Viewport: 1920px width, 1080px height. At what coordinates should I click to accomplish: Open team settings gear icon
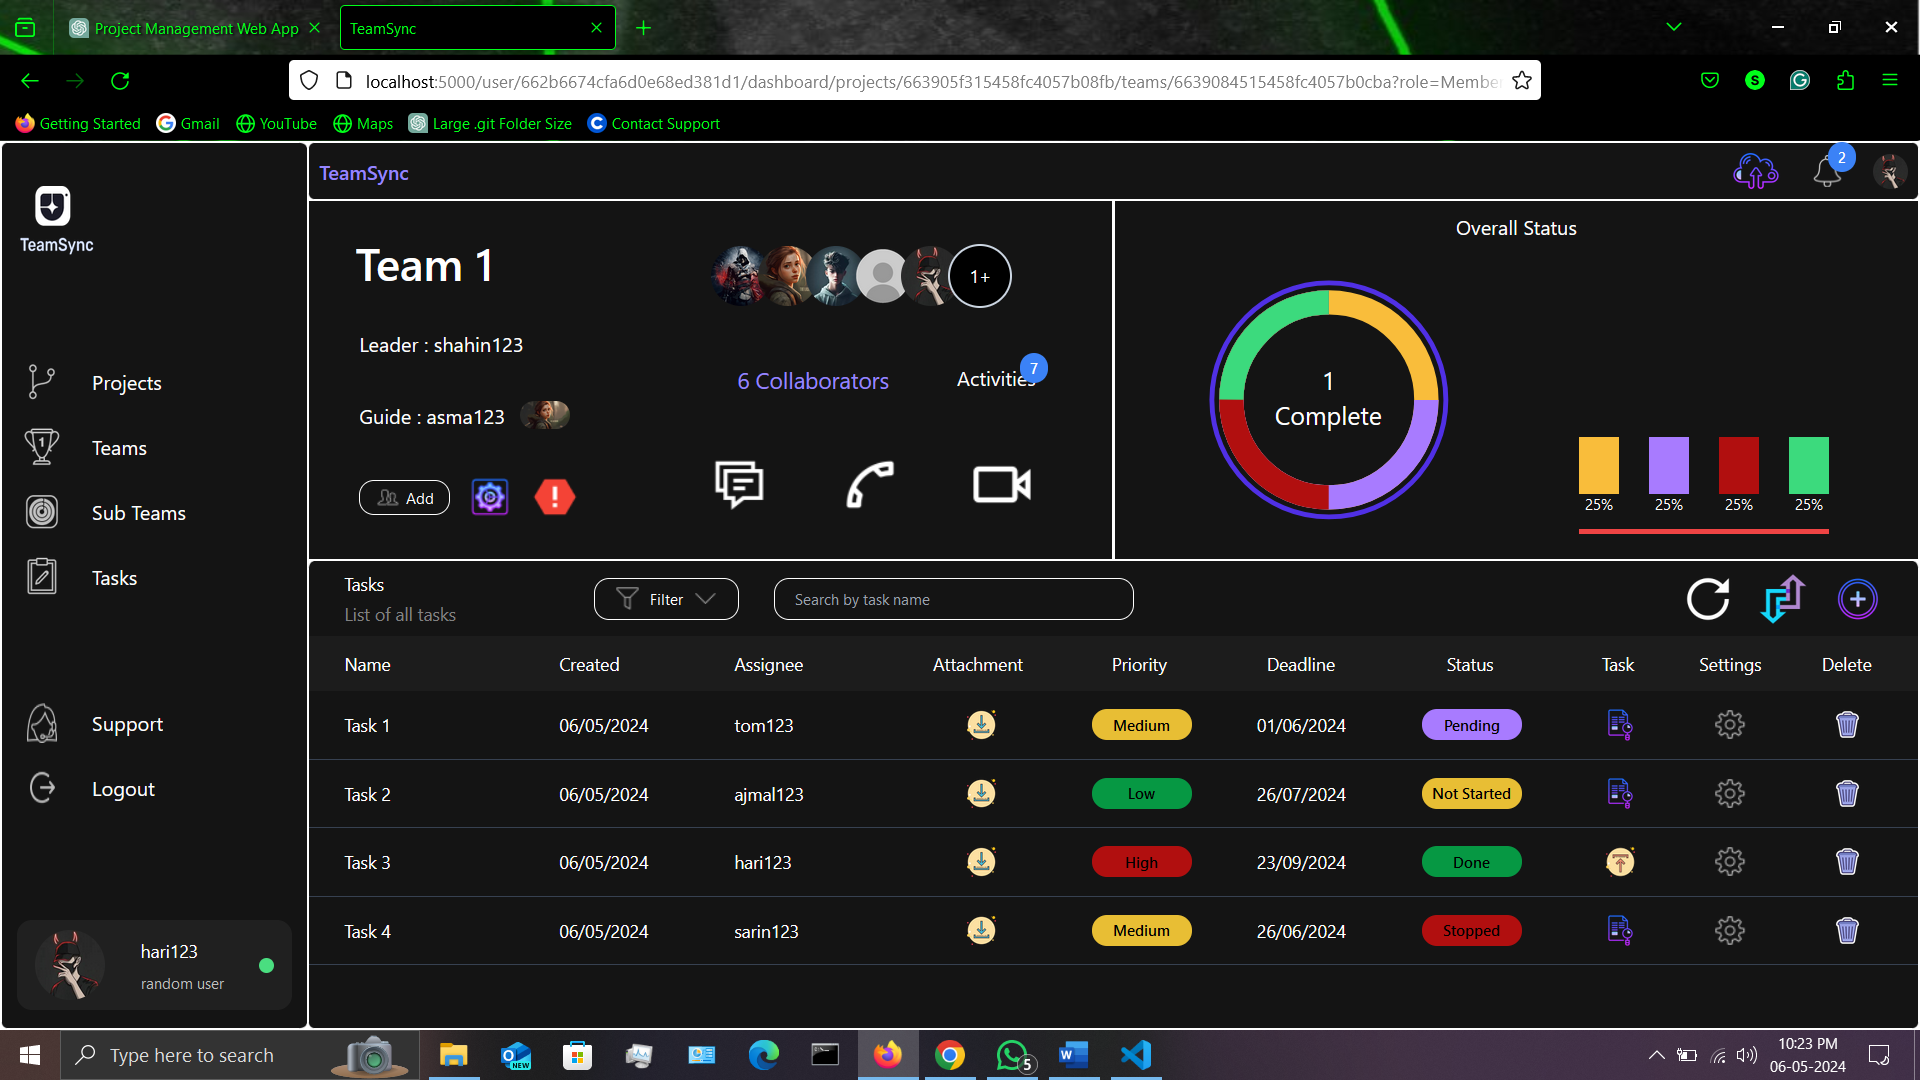click(x=490, y=497)
